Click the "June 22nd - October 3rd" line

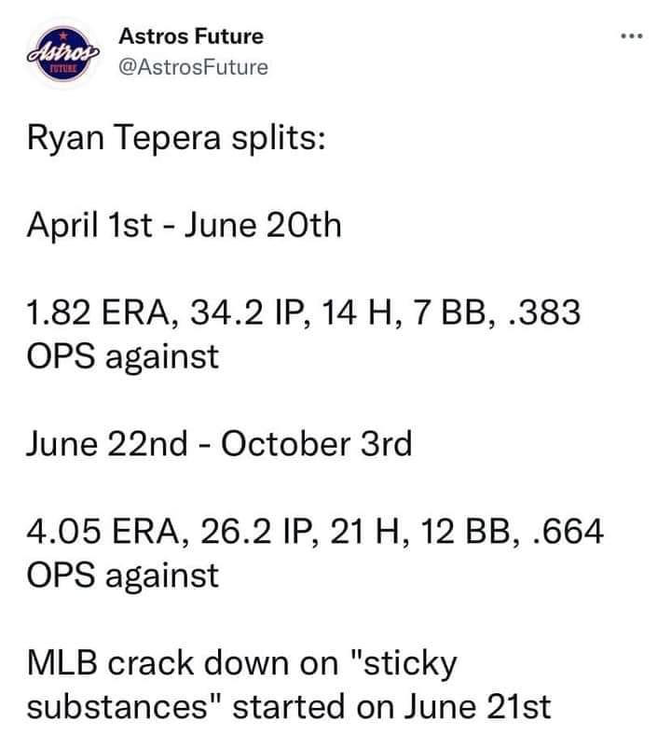(x=219, y=443)
